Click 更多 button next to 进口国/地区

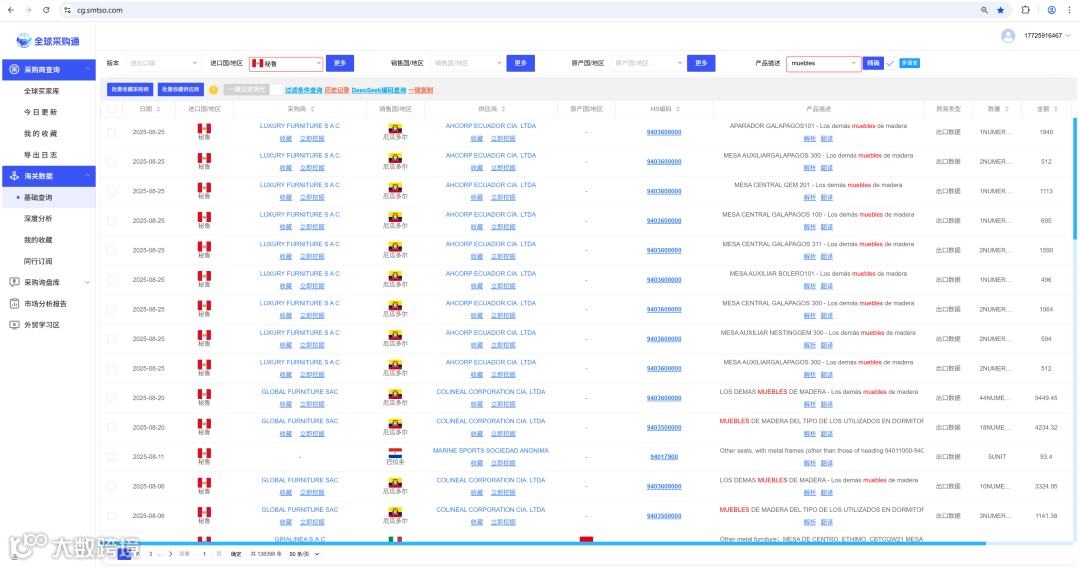[x=340, y=63]
